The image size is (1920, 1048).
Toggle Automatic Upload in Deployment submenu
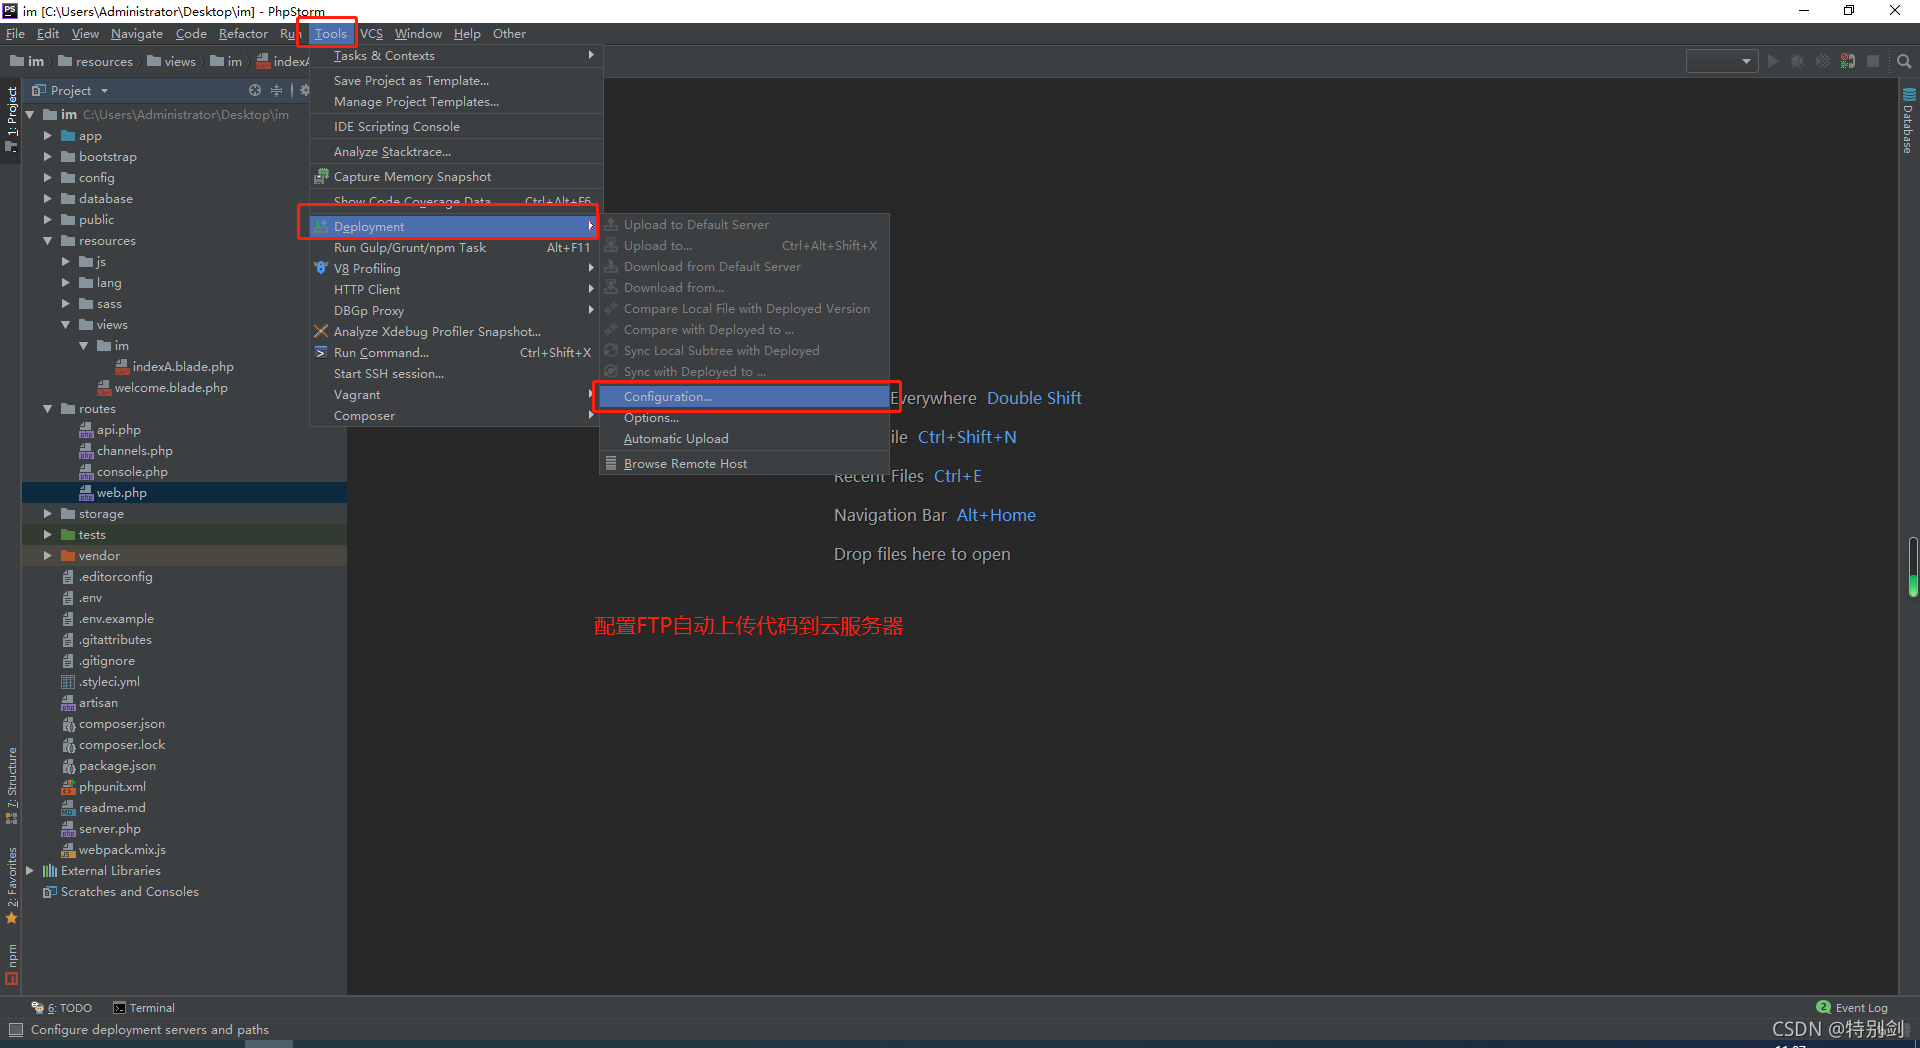[x=744, y=439]
